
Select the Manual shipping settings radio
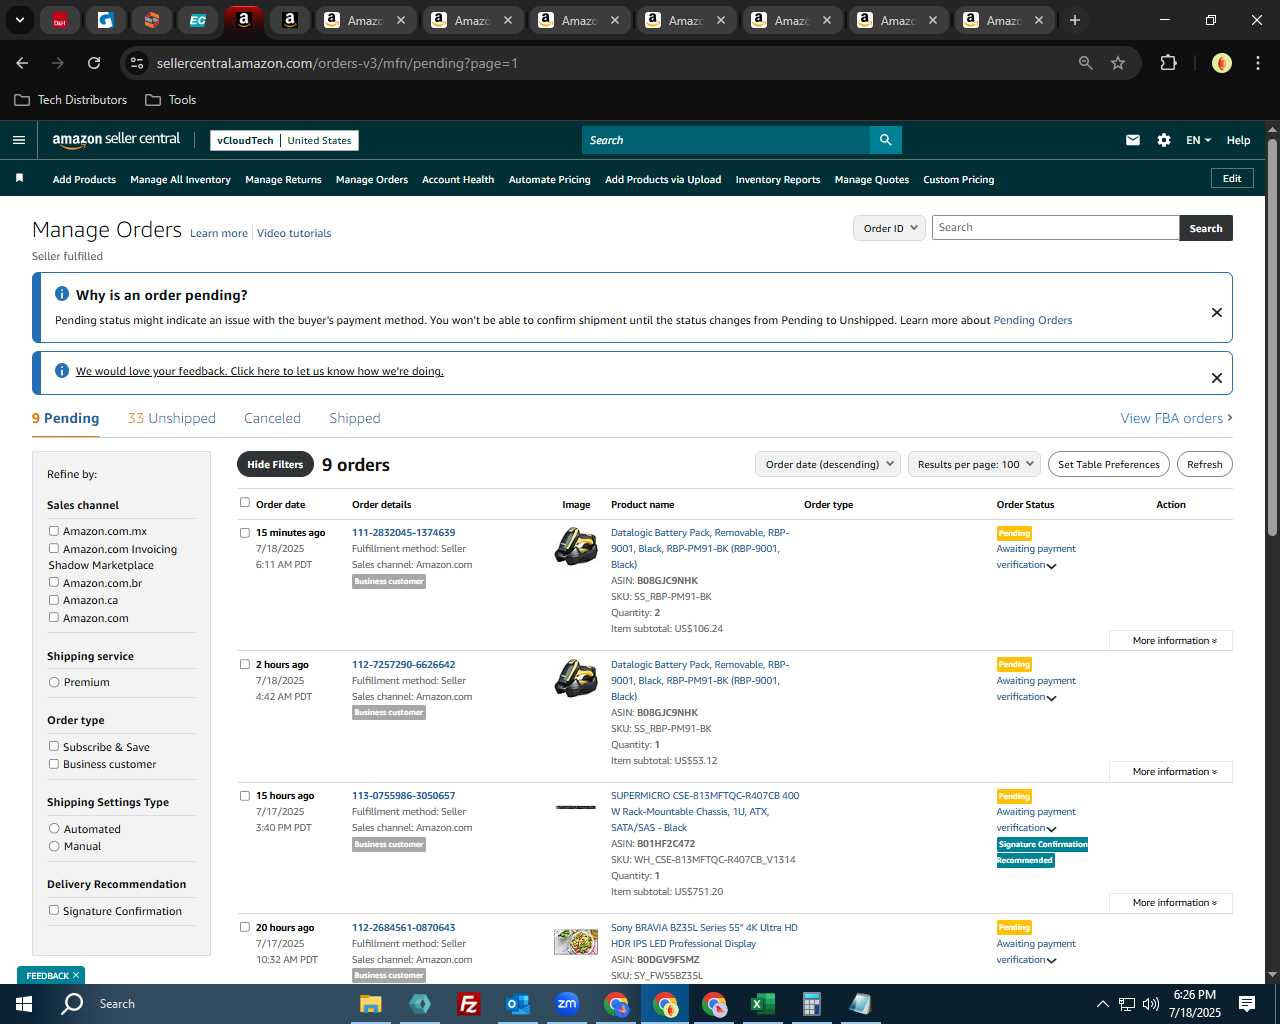(x=54, y=846)
